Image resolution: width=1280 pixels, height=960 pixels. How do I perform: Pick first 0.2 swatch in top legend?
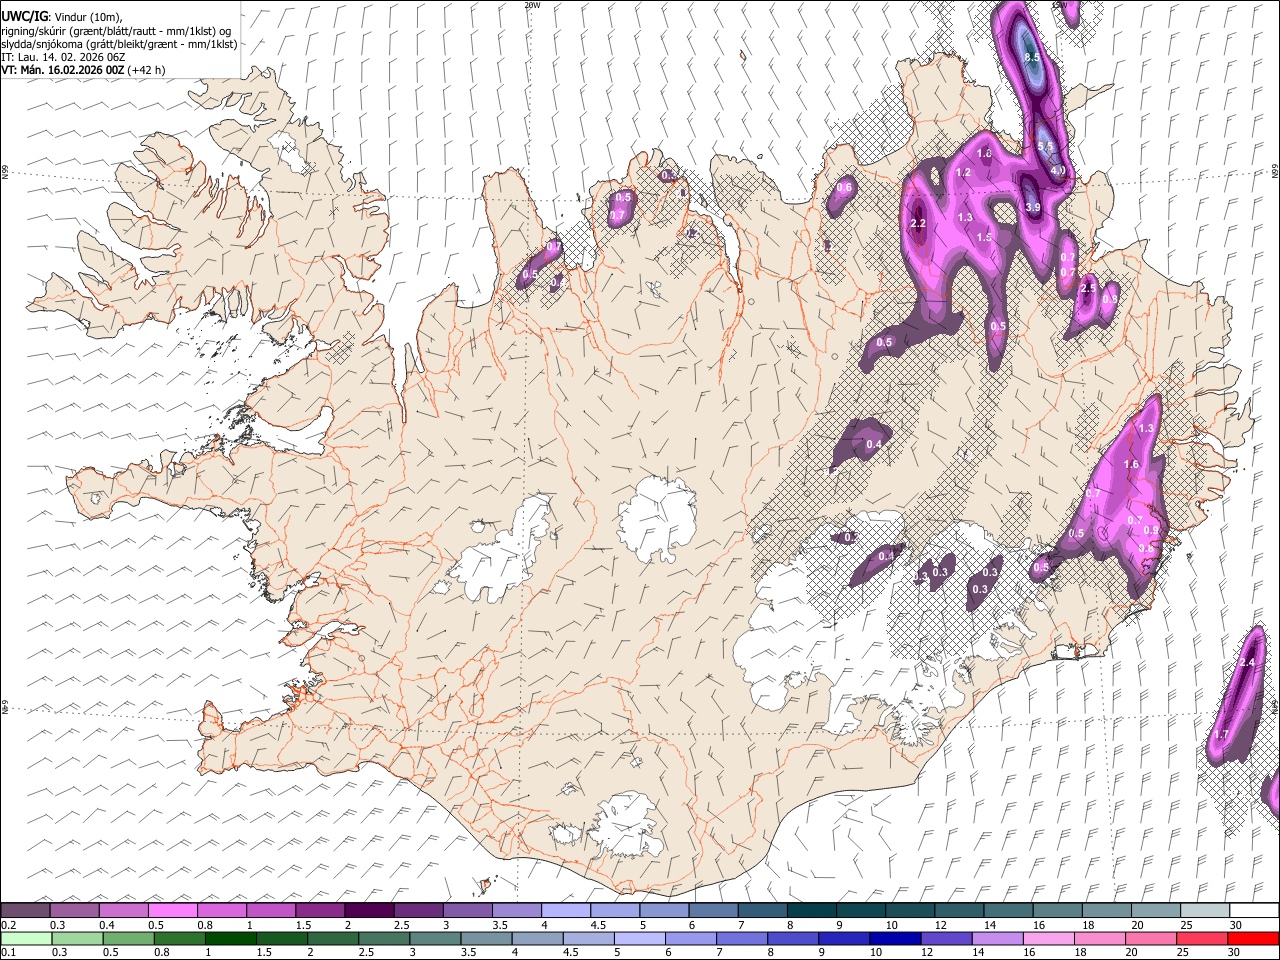[25, 911]
